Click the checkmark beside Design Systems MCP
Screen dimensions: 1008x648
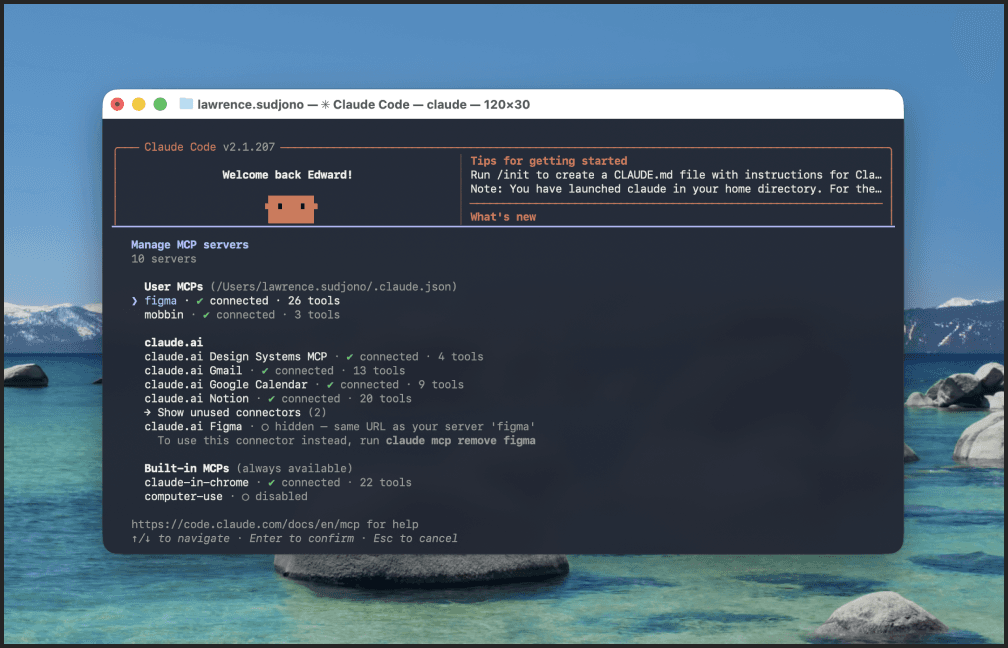pyautogui.click(x=350, y=357)
